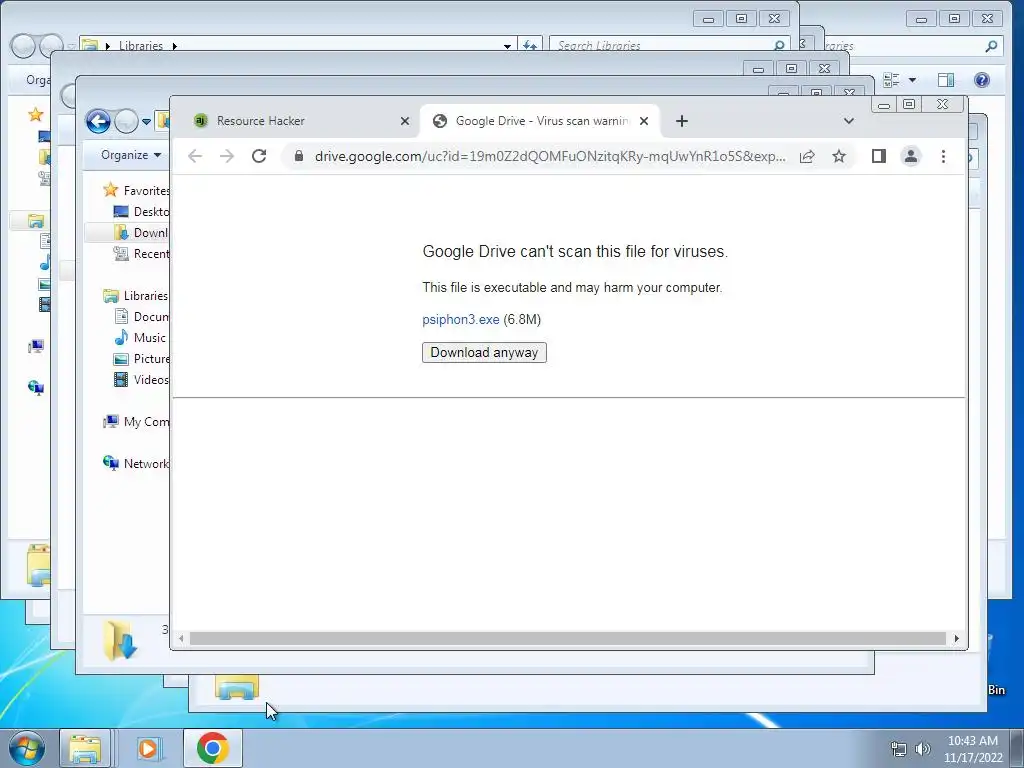Bookmark this page with the star icon

[x=839, y=156]
